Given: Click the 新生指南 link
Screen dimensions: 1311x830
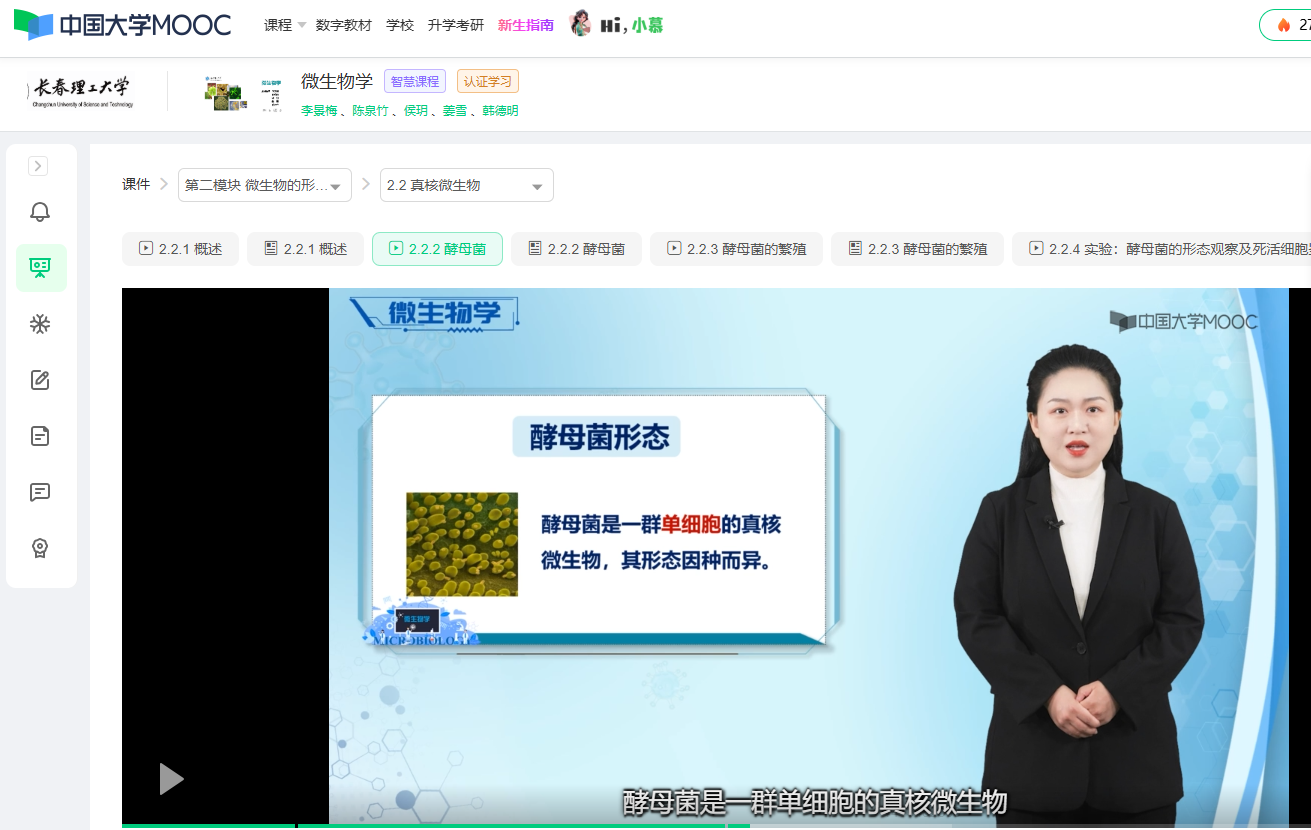Looking at the screenshot, I should point(525,25).
